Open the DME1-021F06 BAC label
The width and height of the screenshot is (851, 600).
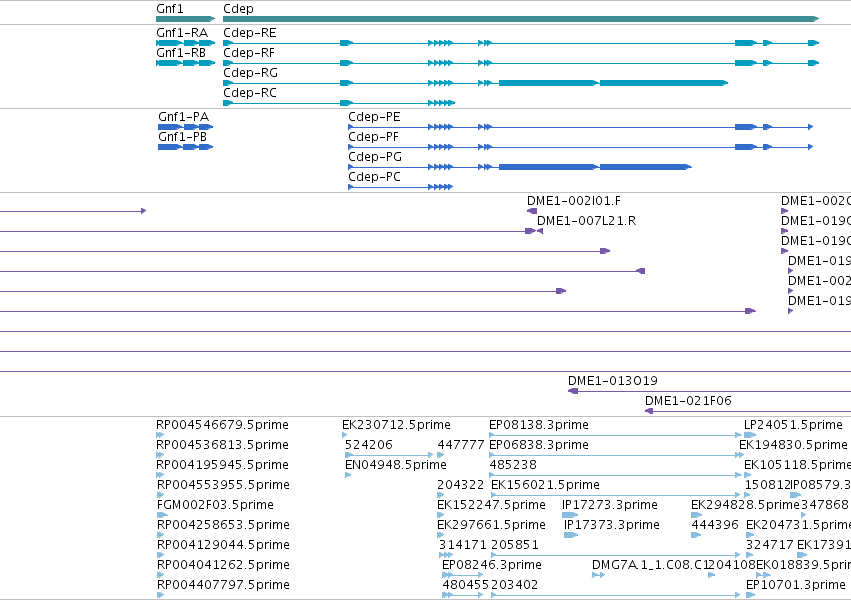click(688, 401)
